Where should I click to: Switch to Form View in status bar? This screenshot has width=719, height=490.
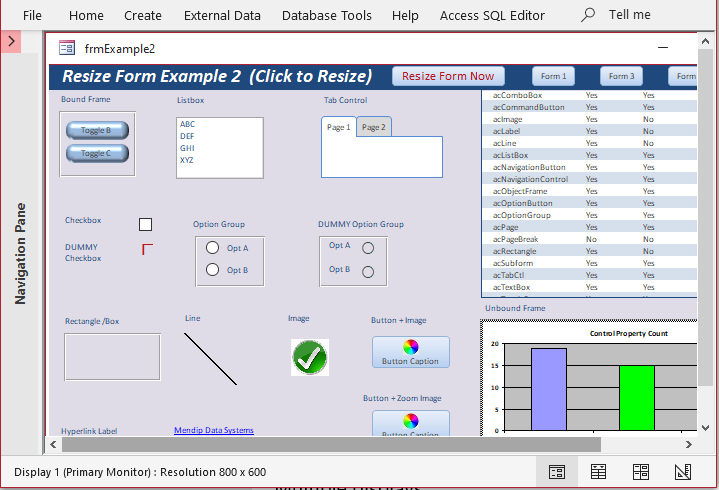[x=557, y=472]
